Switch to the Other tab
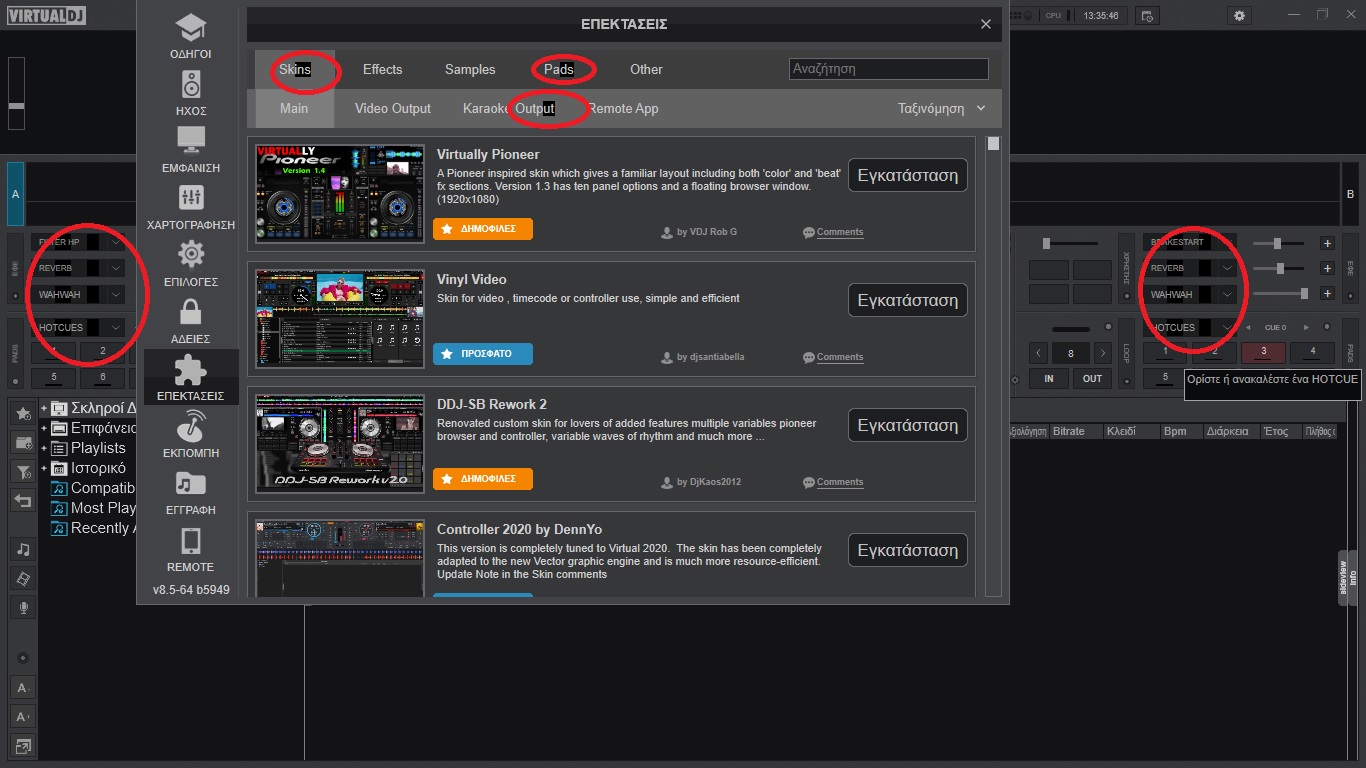 pos(646,69)
